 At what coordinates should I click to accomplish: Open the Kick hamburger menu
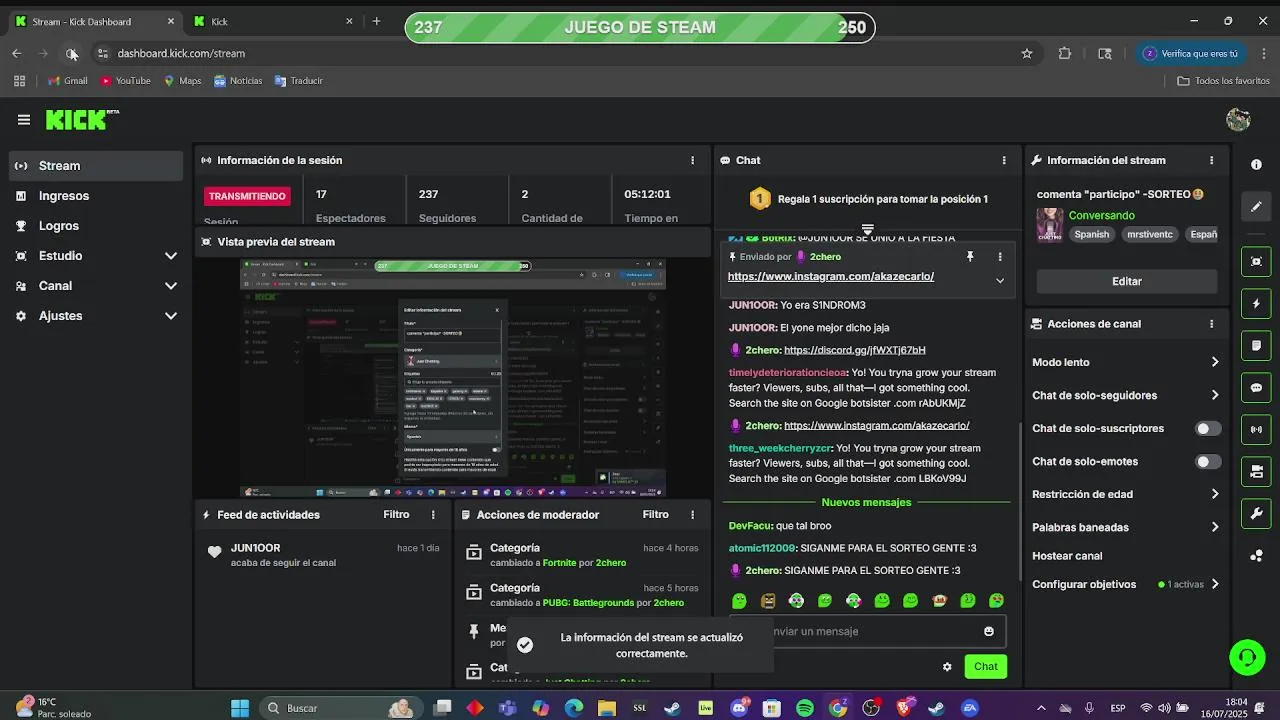[24, 120]
